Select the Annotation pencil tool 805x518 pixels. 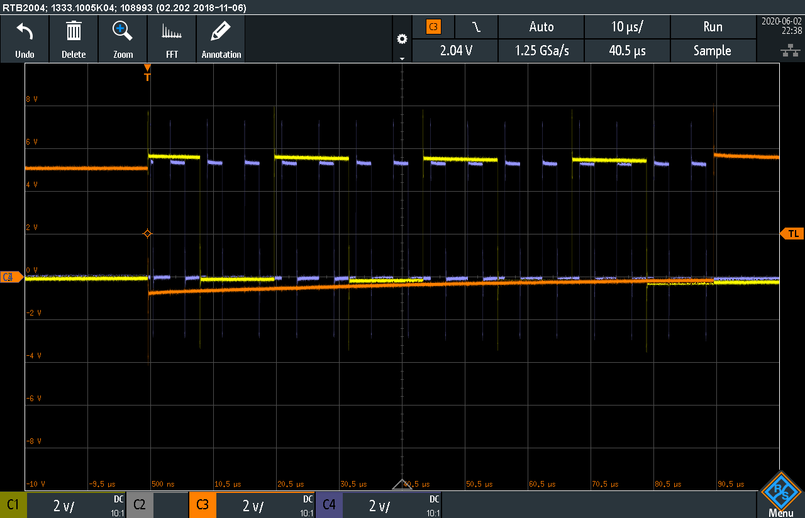pyautogui.click(x=221, y=39)
